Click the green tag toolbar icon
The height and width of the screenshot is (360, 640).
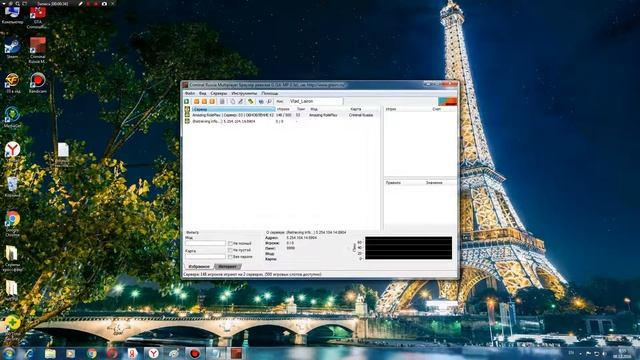point(251,101)
